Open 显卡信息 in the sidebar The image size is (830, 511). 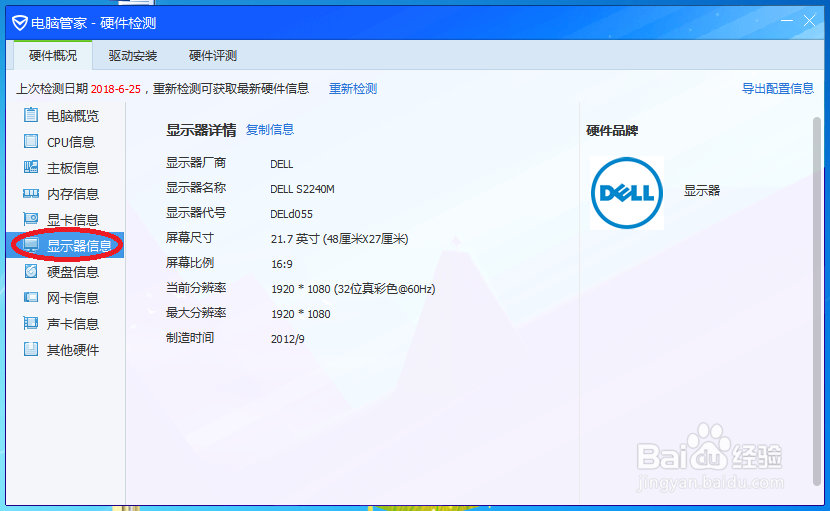click(x=65, y=220)
